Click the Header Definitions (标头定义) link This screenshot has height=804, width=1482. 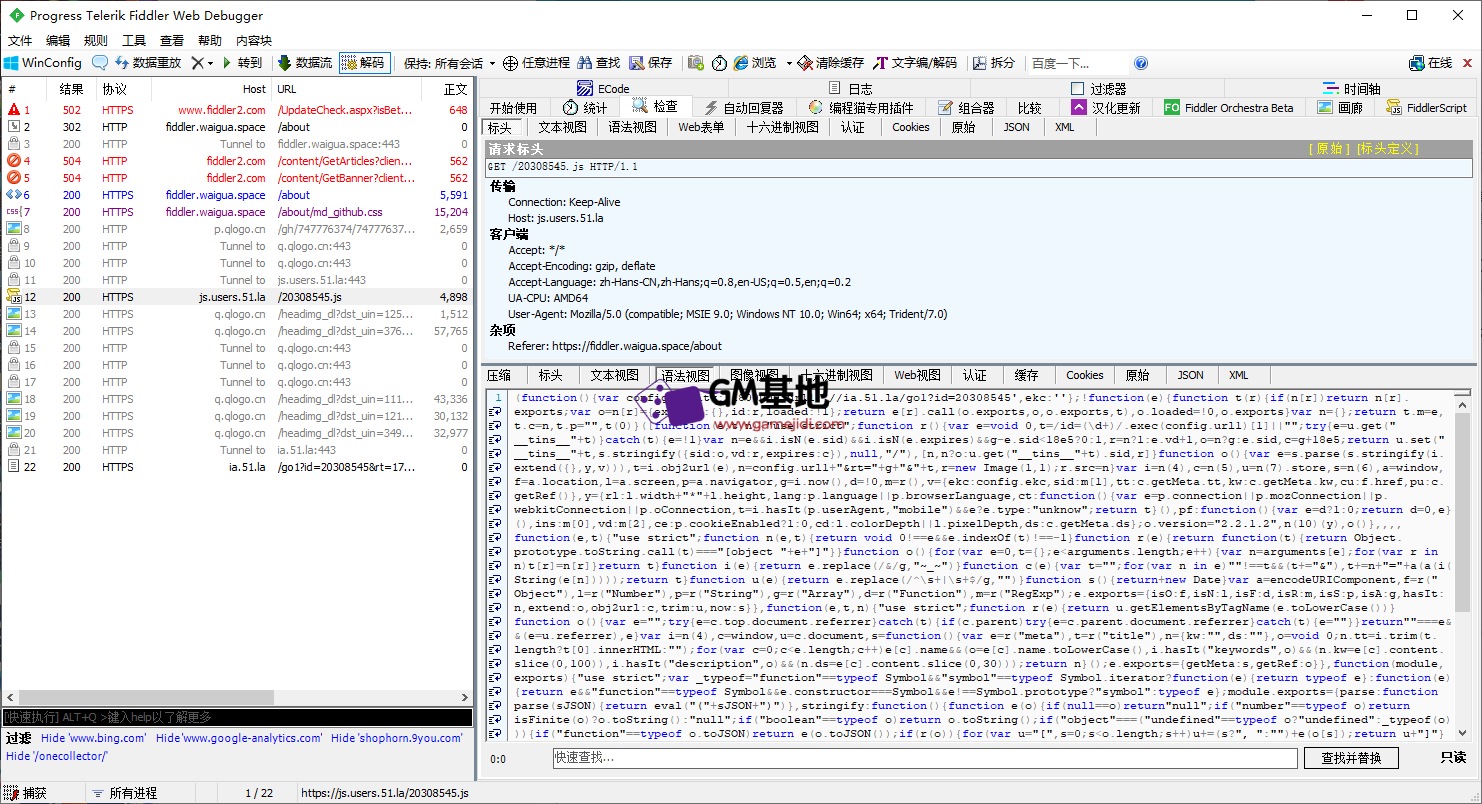tap(1387, 149)
